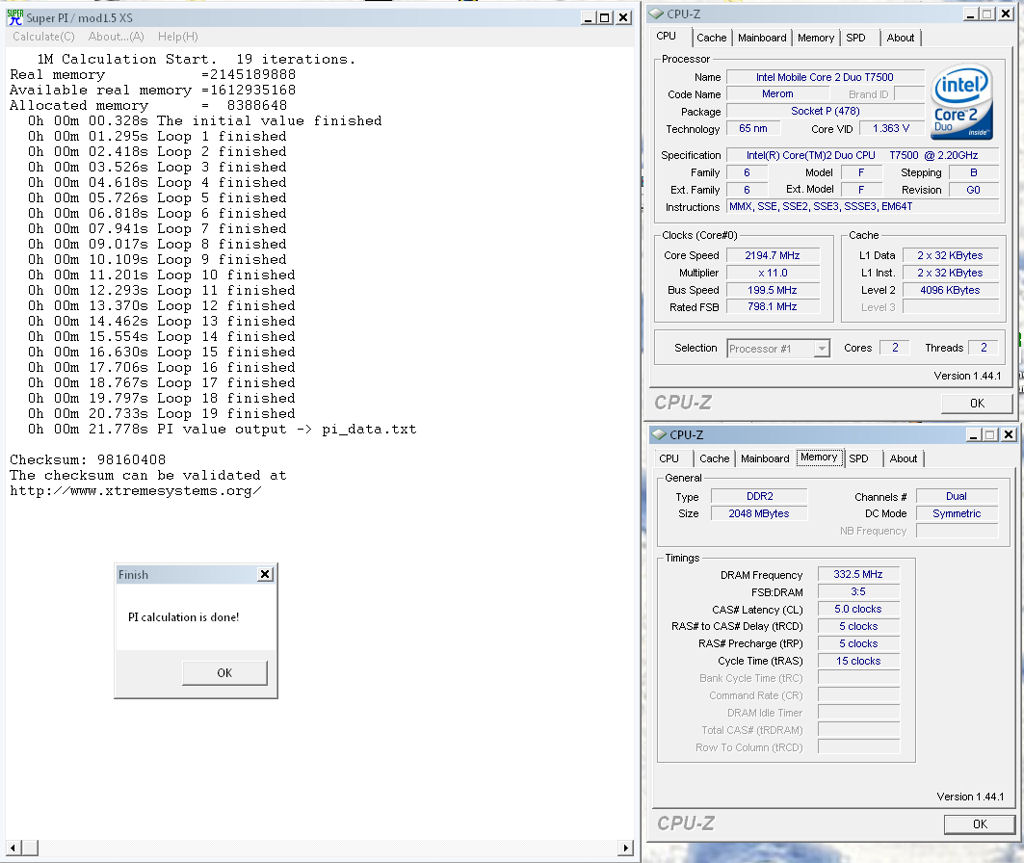
Task: Switch to SPD tab in lower CPU-Z window
Action: click(x=859, y=459)
